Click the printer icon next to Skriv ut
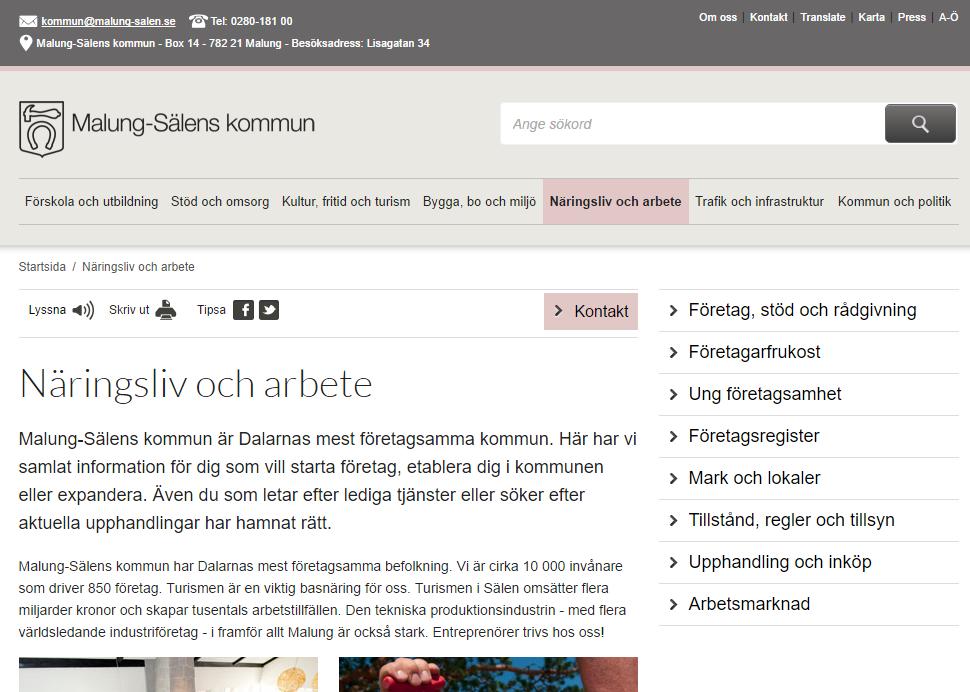The height and width of the screenshot is (692, 970). (x=165, y=310)
